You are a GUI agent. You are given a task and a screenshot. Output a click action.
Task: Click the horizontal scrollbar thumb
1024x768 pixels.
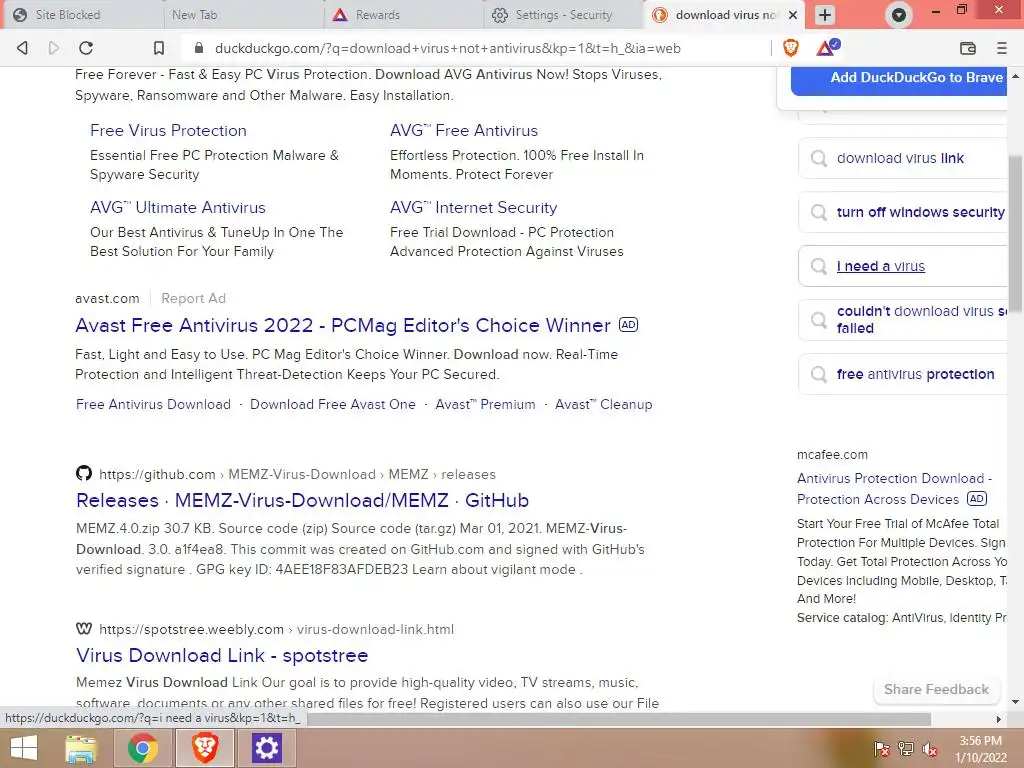[618, 719]
